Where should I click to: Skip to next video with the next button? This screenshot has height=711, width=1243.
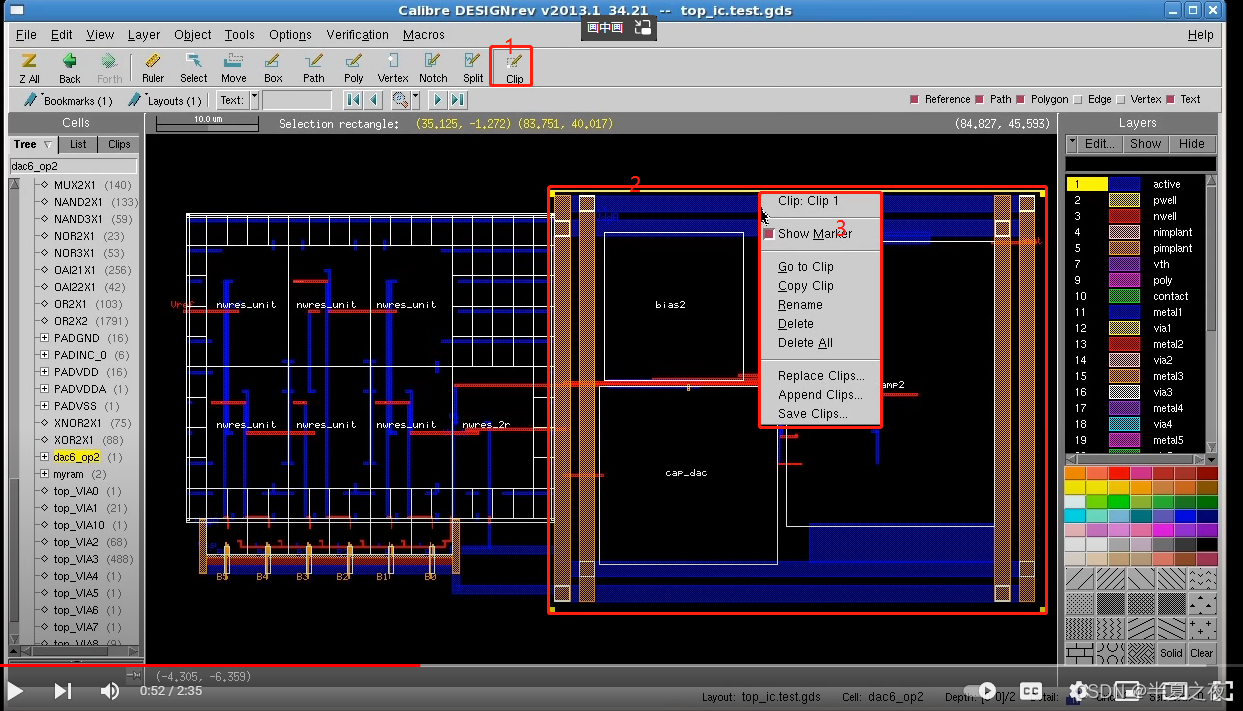tap(62, 690)
